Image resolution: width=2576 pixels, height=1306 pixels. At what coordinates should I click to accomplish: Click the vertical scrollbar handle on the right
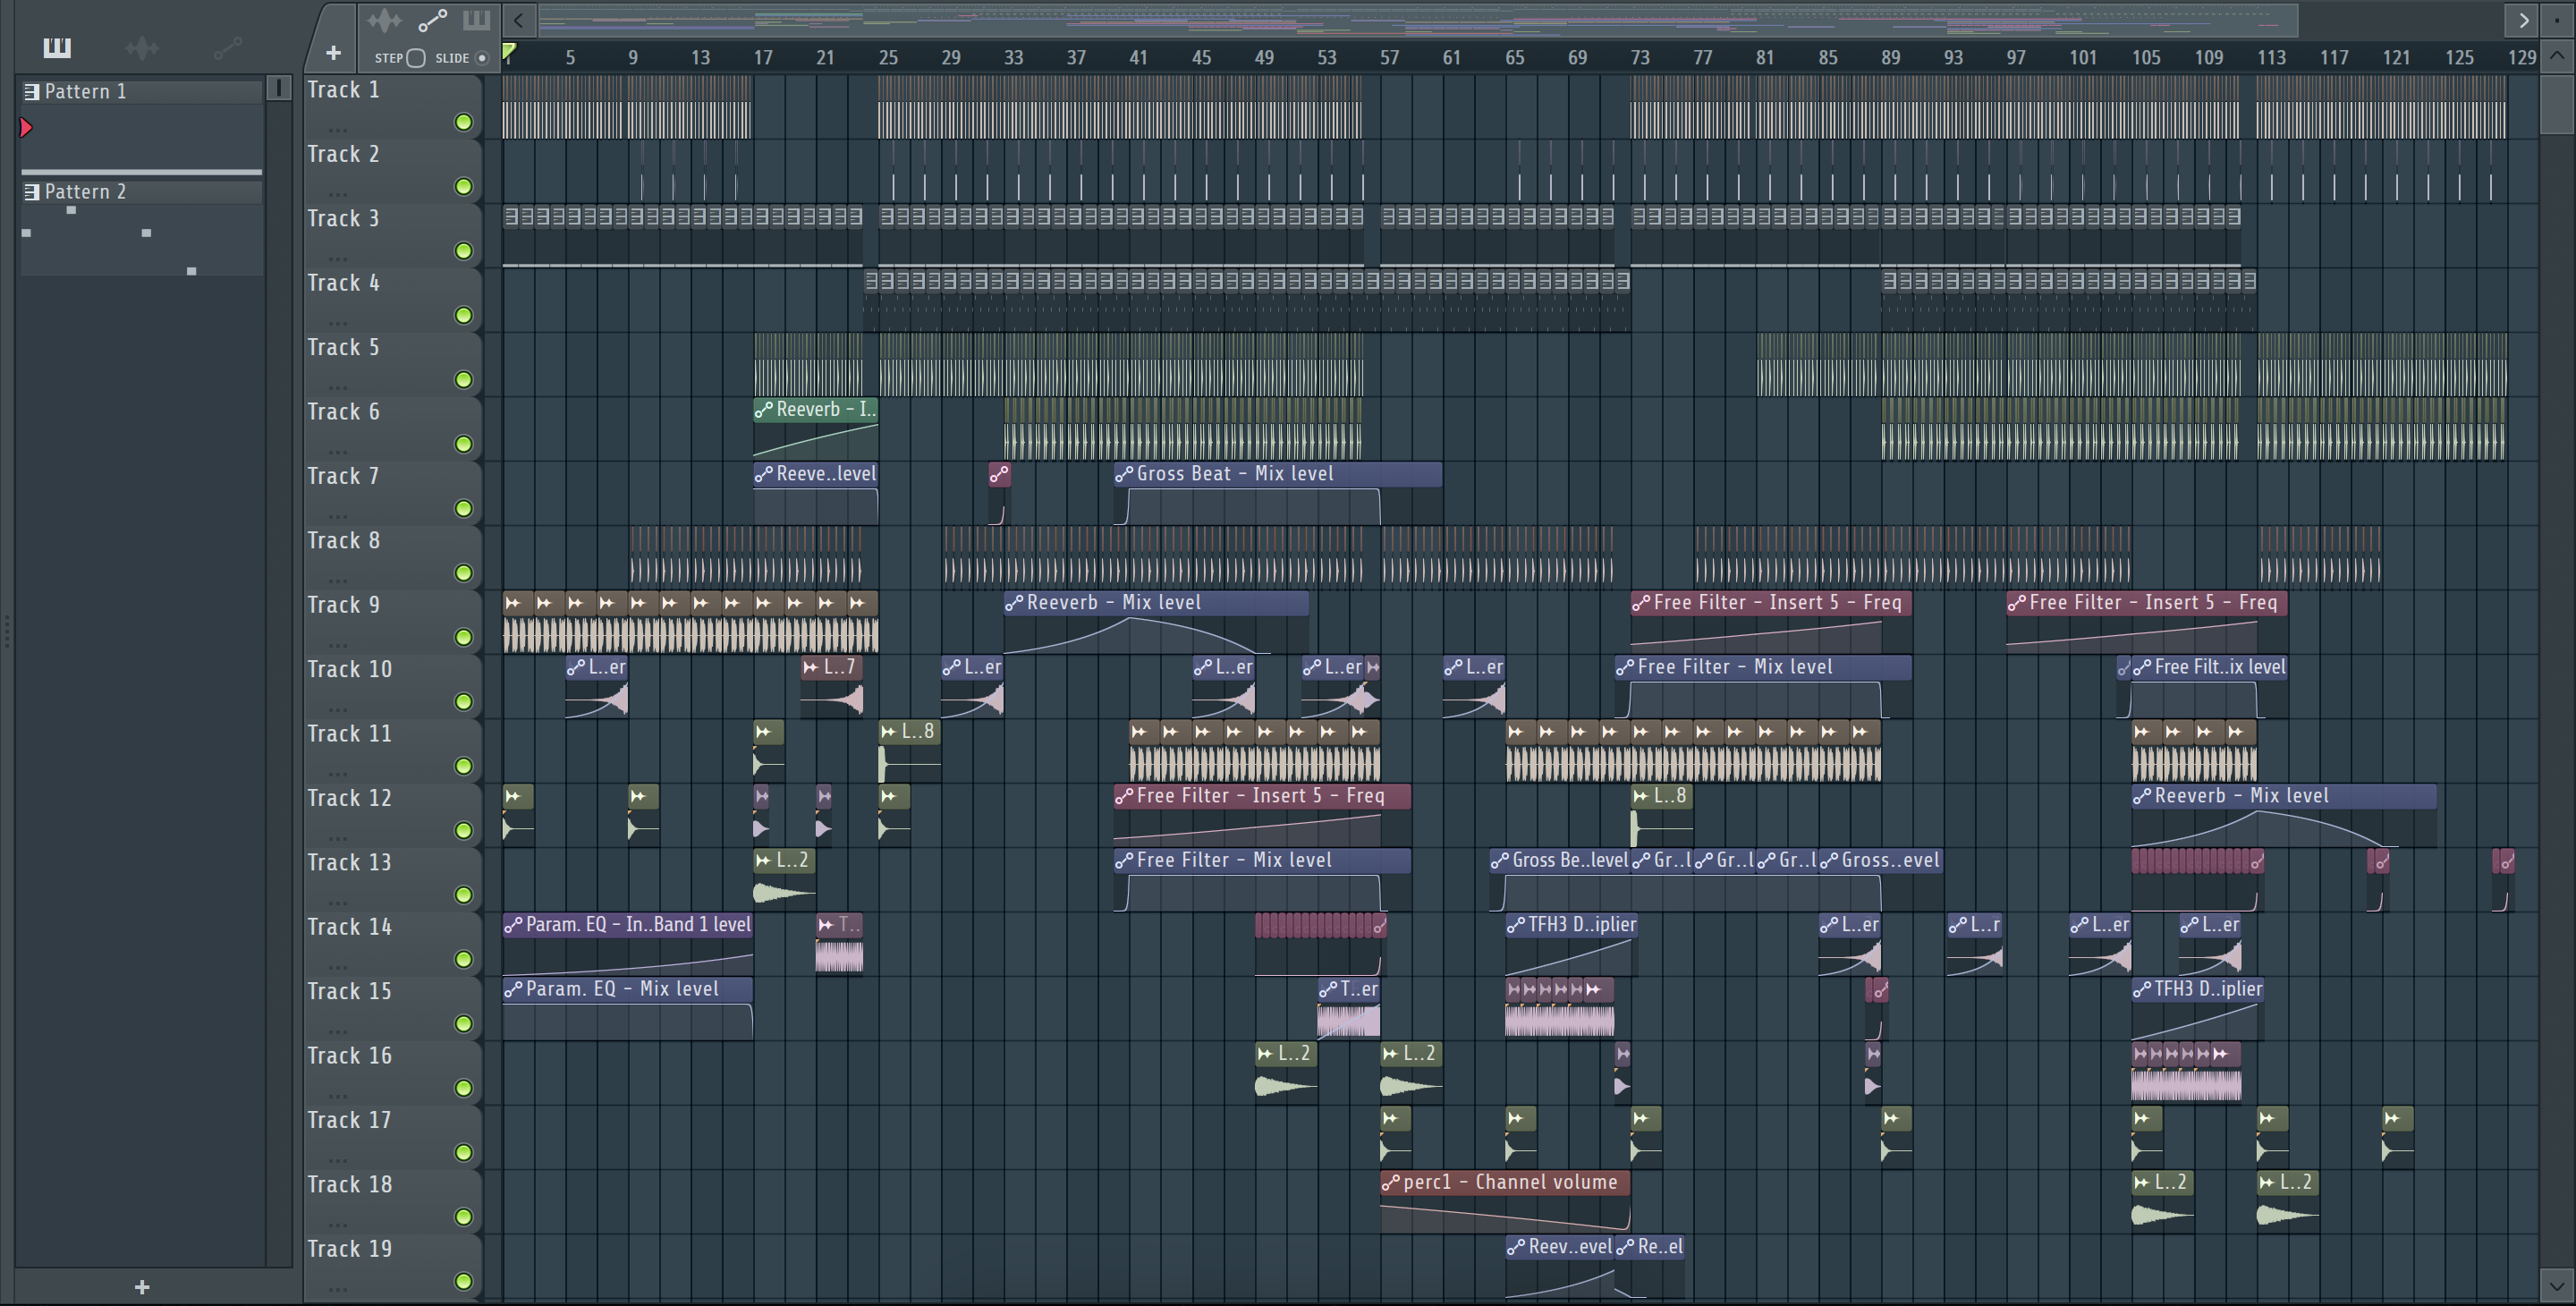[2557, 103]
